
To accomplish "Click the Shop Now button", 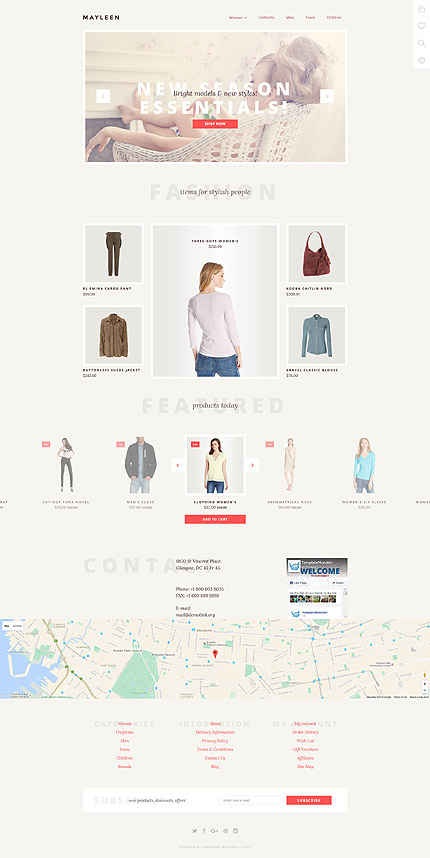I will 215,124.
